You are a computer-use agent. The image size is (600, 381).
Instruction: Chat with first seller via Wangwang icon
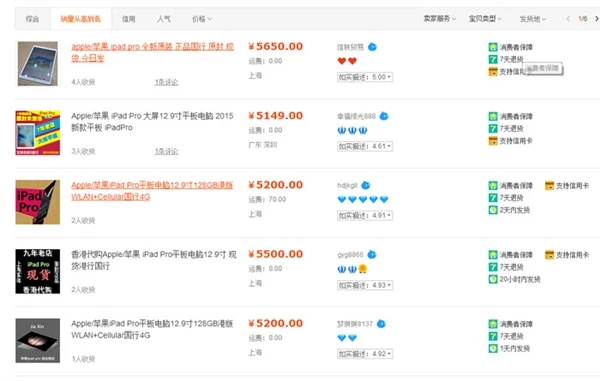(372, 47)
